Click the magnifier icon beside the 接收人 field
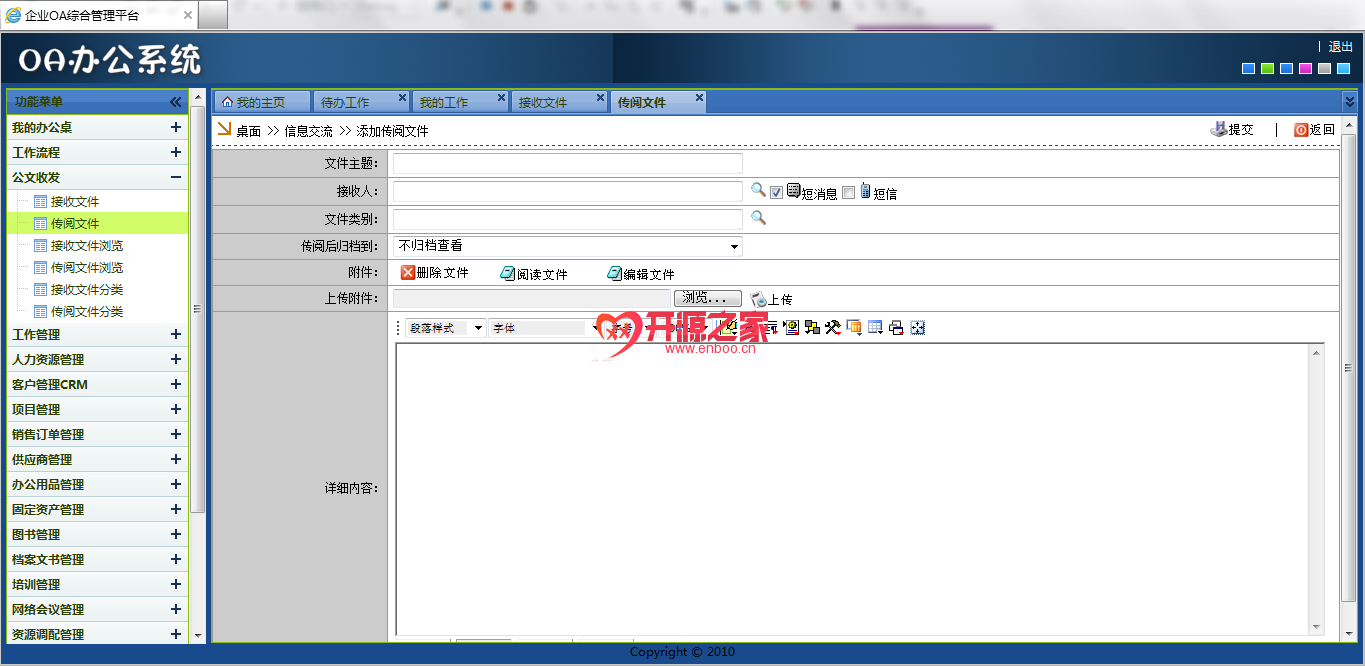1365x666 pixels. (758, 190)
